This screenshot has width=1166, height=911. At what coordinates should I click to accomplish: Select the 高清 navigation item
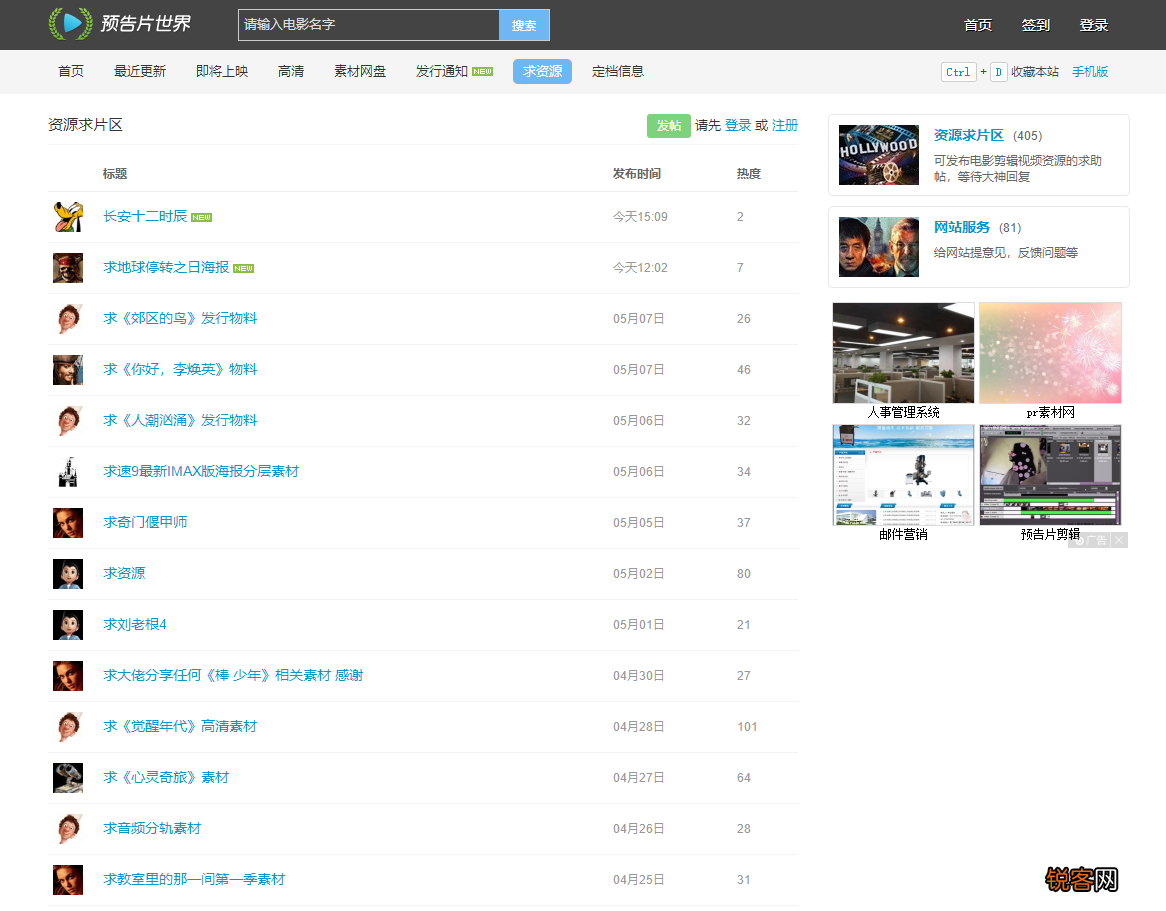coord(291,71)
